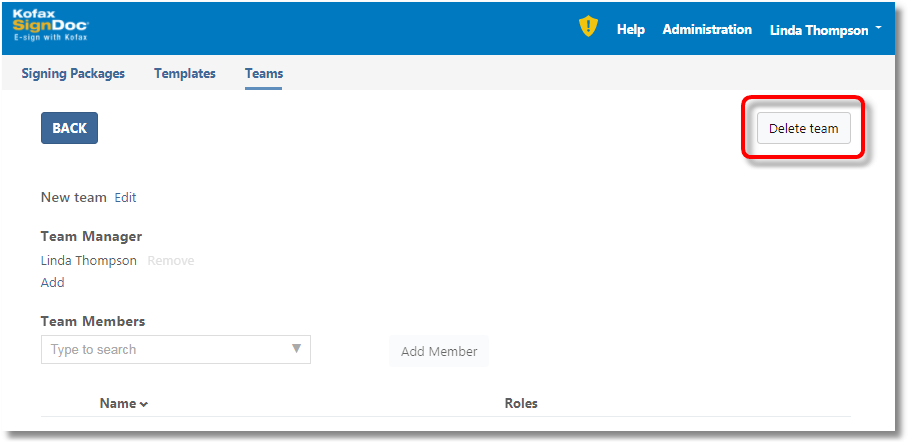Image resolution: width=909 pixels, height=445 pixels.
Task: Click the Roles column header
Action: [521, 404]
